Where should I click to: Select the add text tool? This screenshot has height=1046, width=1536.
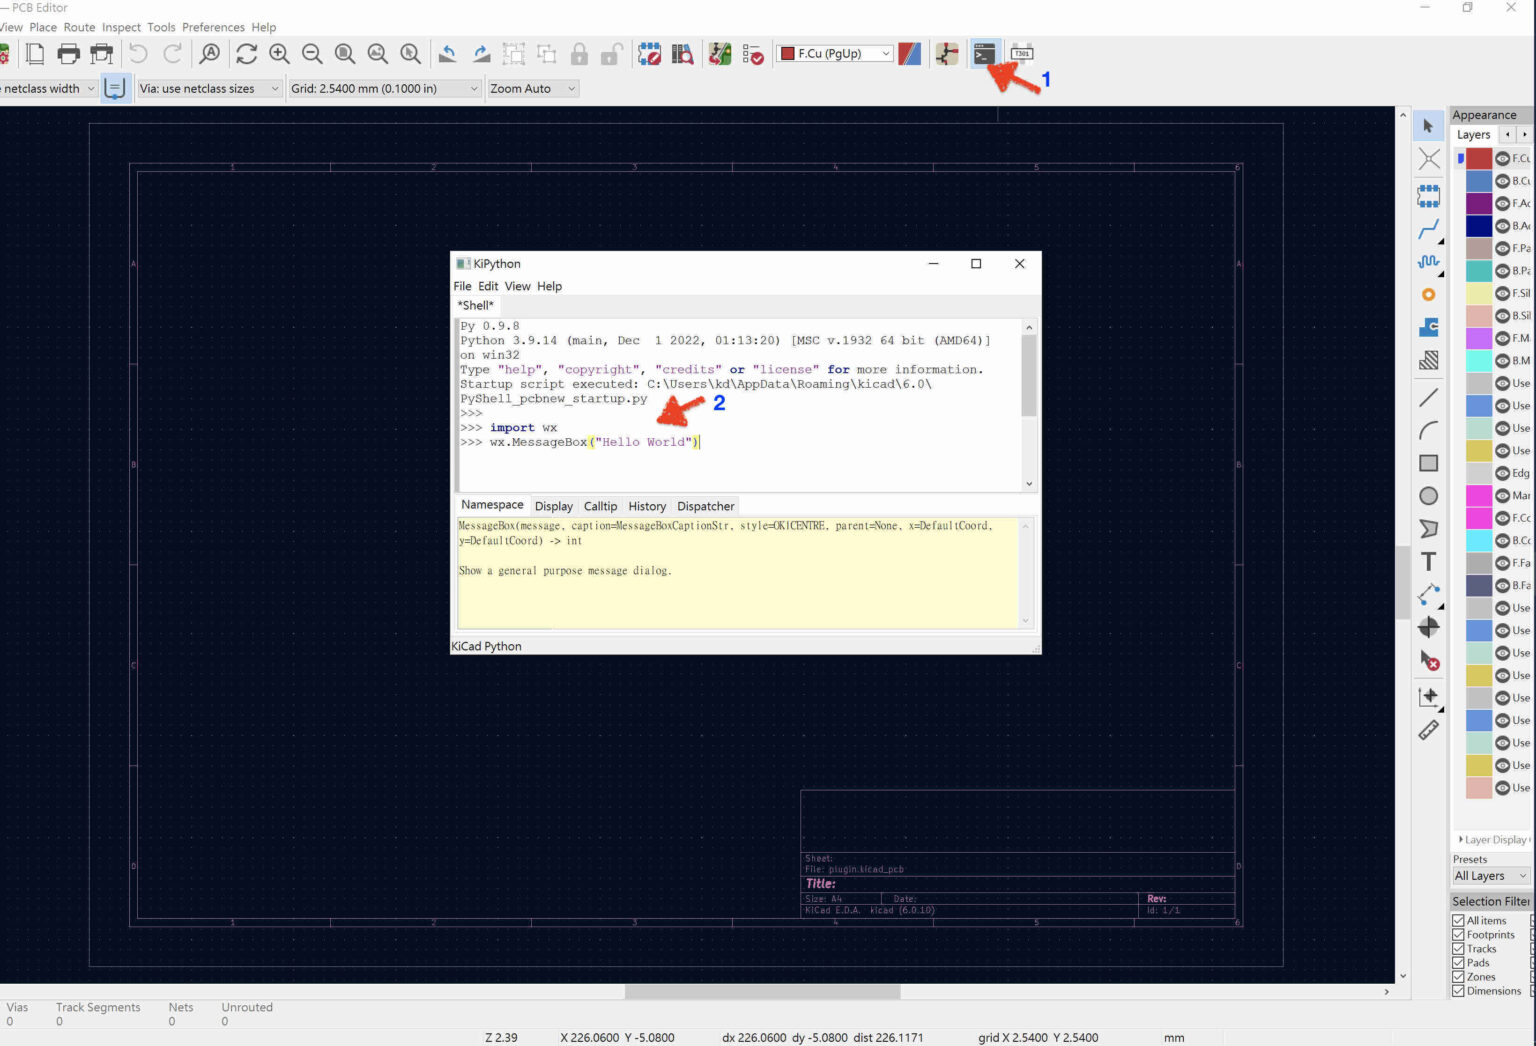(x=1428, y=562)
